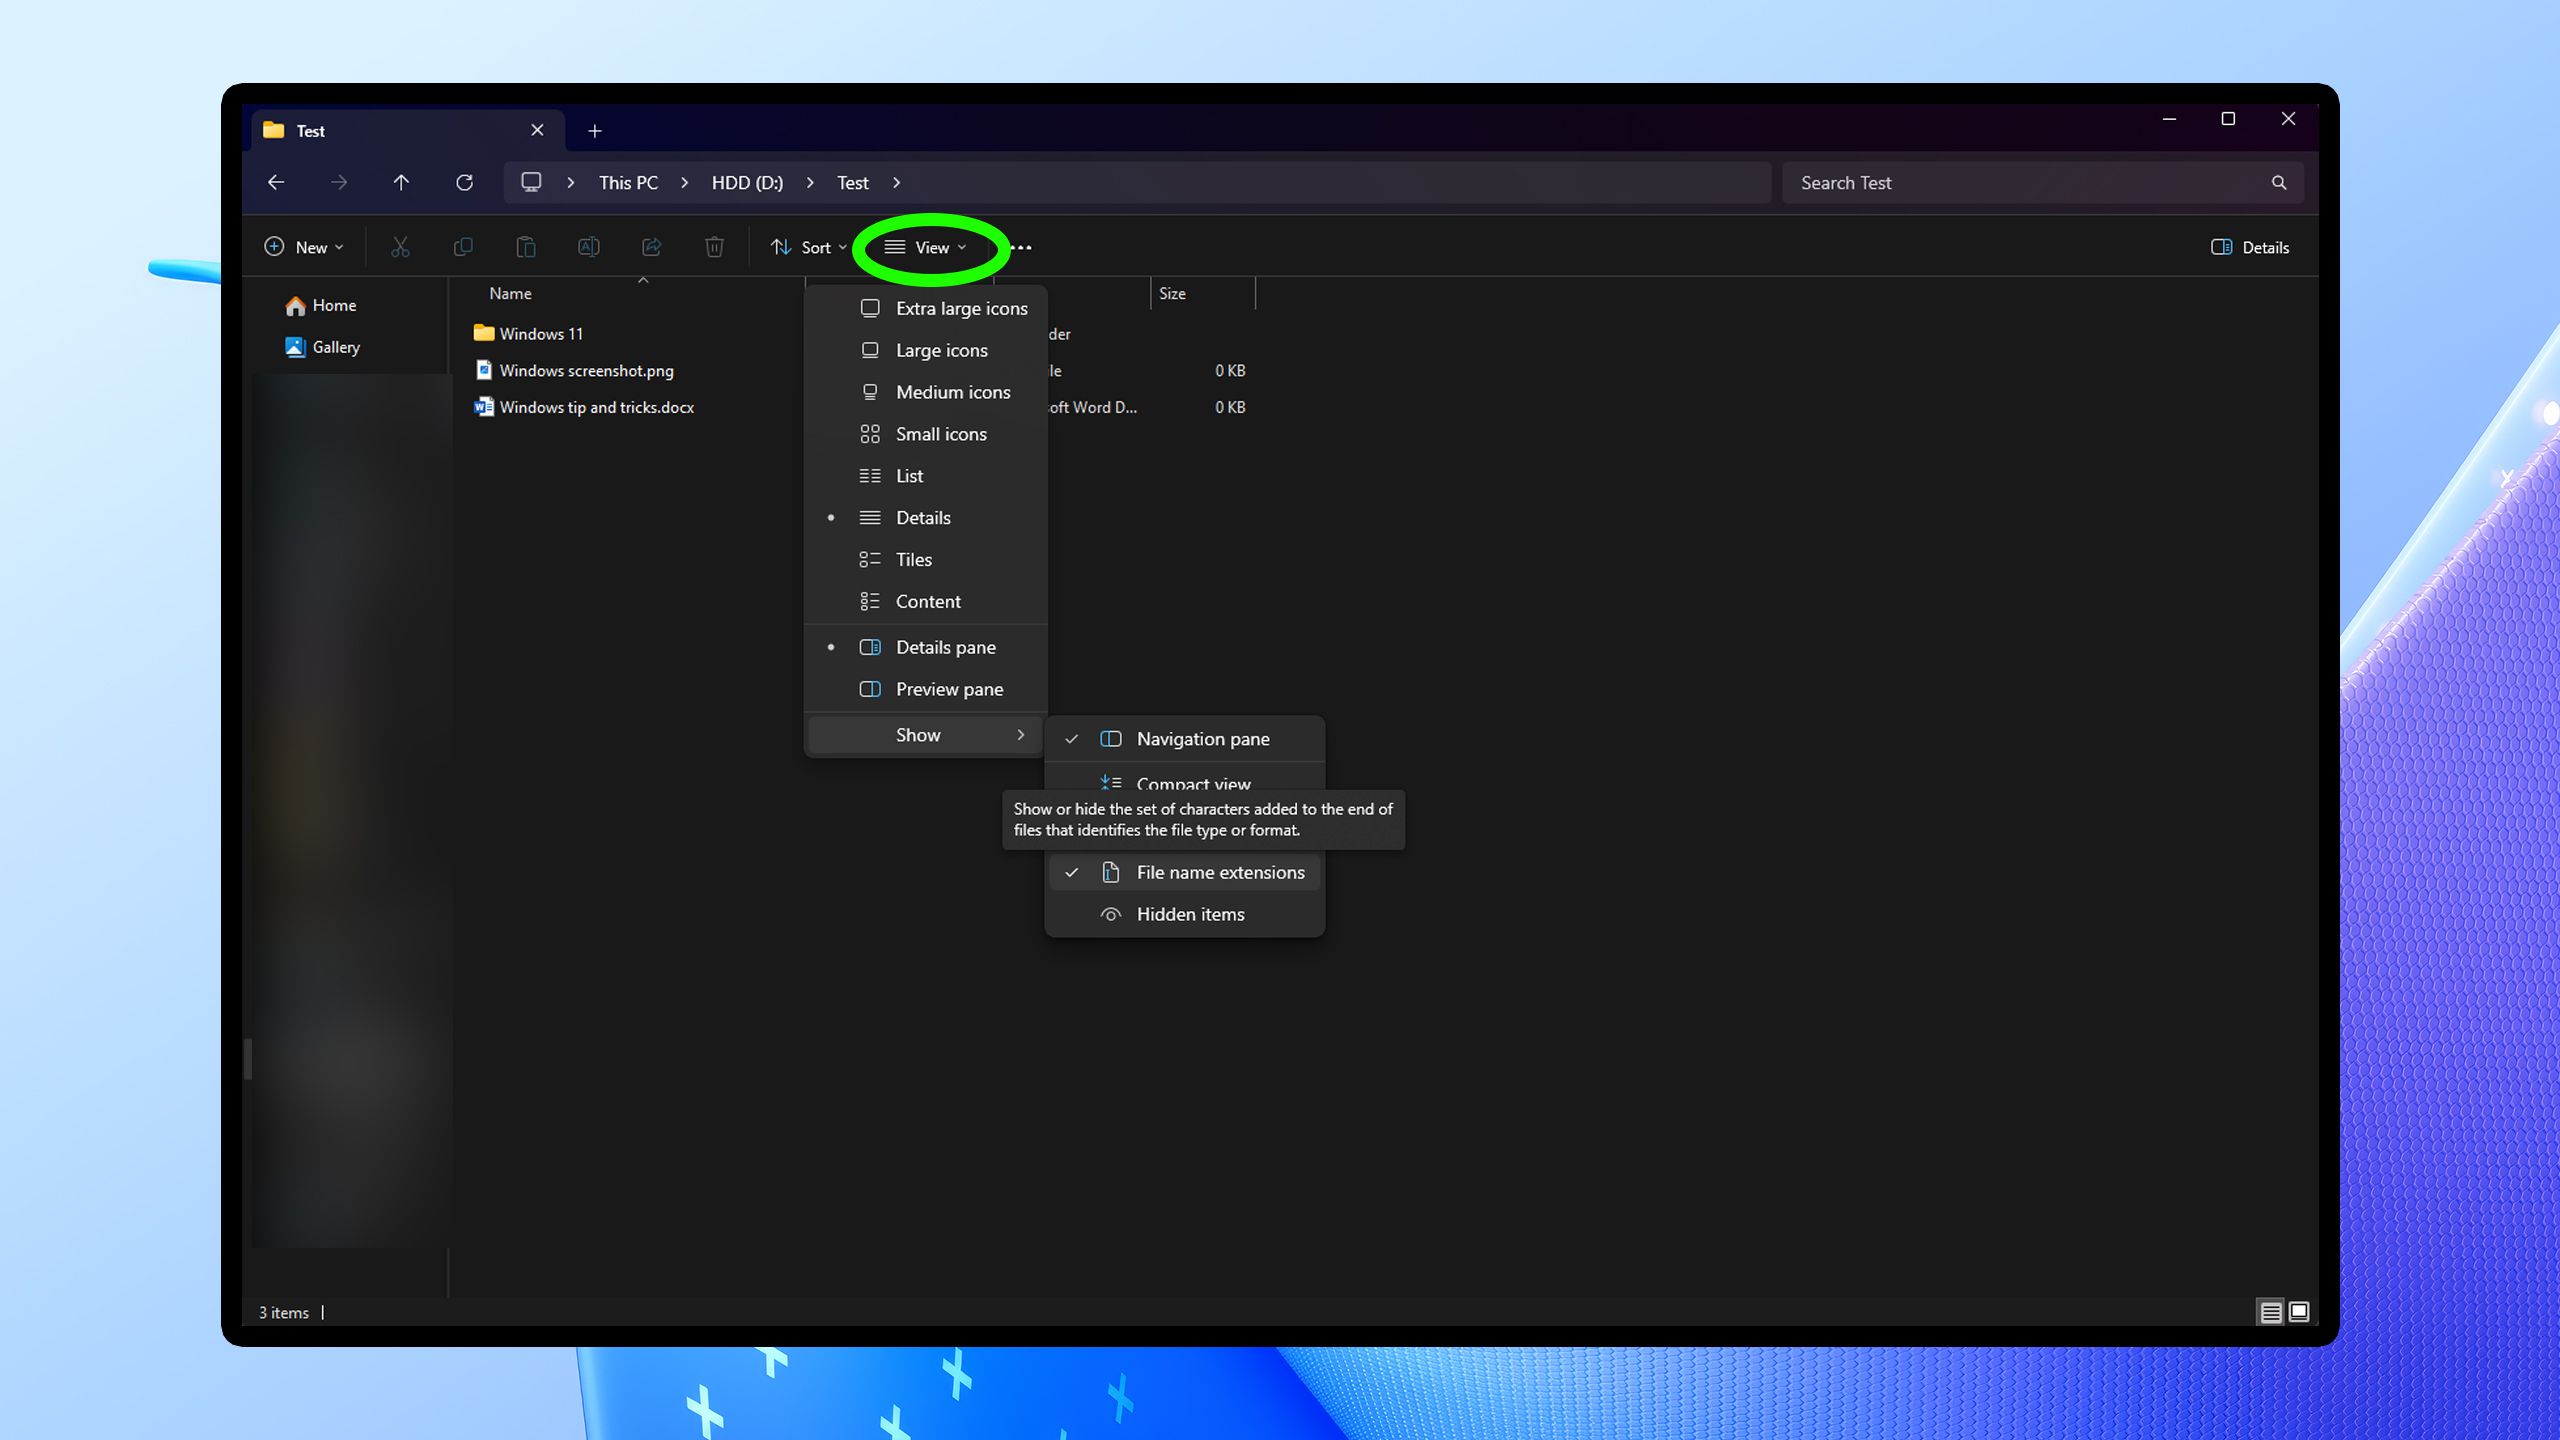Click the Rename toolbar icon
Screen dimensions: 2560x1440
[x=589, y=247]
